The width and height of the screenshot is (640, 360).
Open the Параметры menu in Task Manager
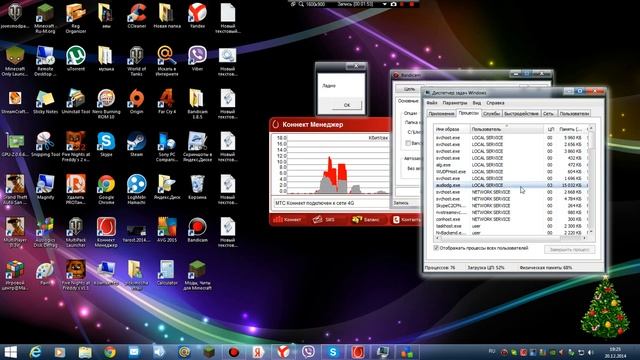click(455, 103)
